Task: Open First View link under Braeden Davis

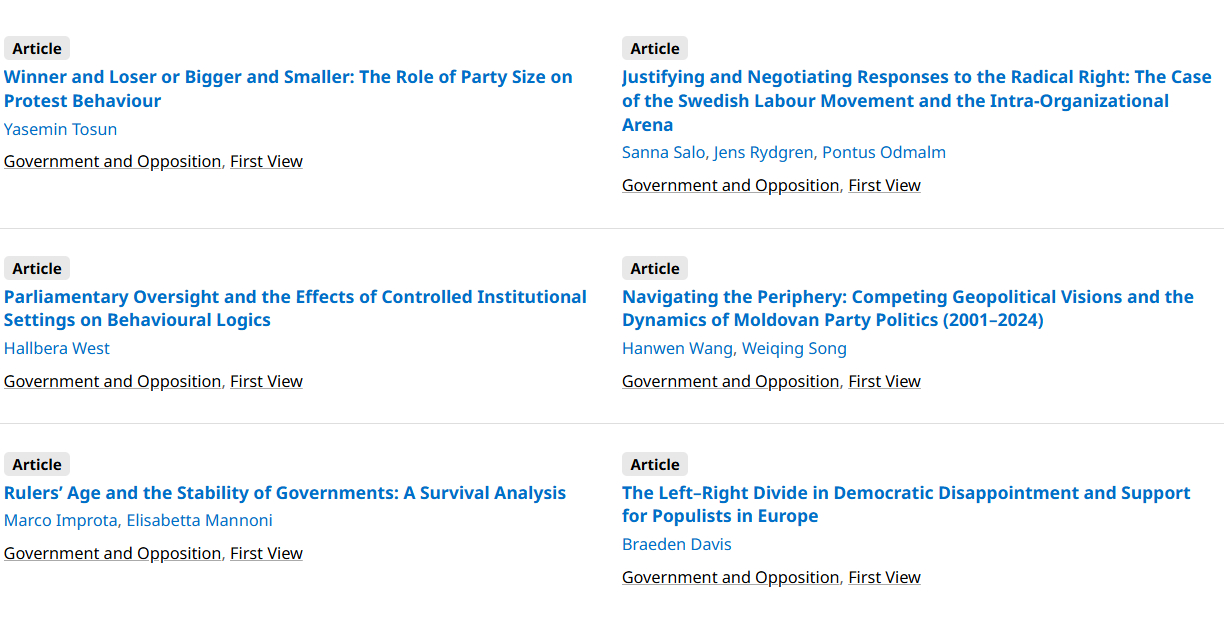Action: 884,577
